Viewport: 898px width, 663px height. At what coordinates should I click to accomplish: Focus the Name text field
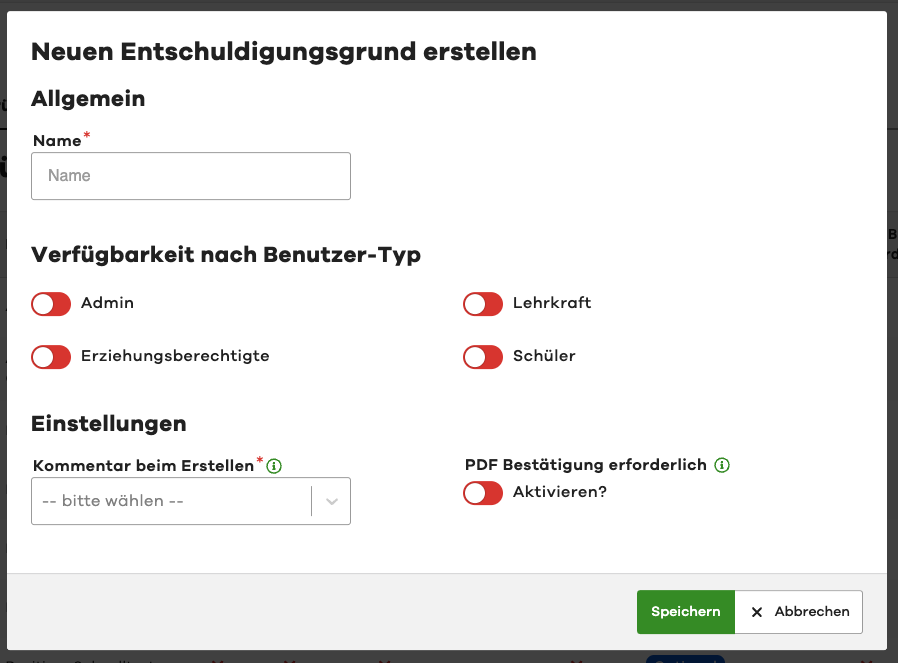[191, 176]
